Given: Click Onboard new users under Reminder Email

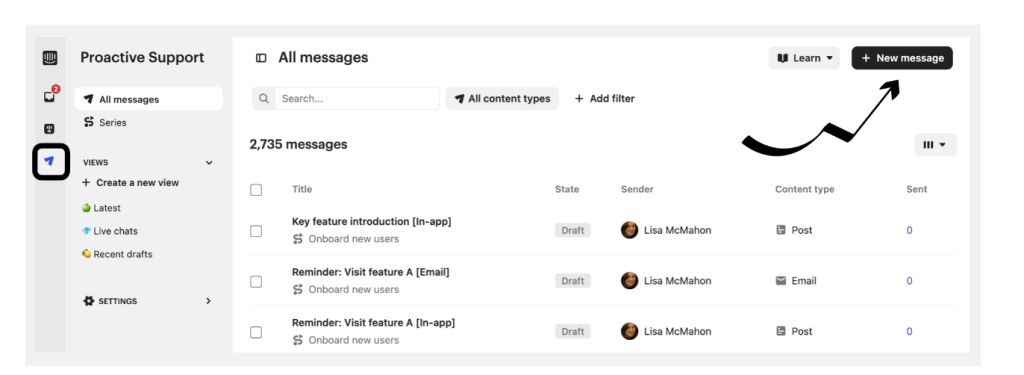Looking at the screenshot, I should tap(353, 289).
